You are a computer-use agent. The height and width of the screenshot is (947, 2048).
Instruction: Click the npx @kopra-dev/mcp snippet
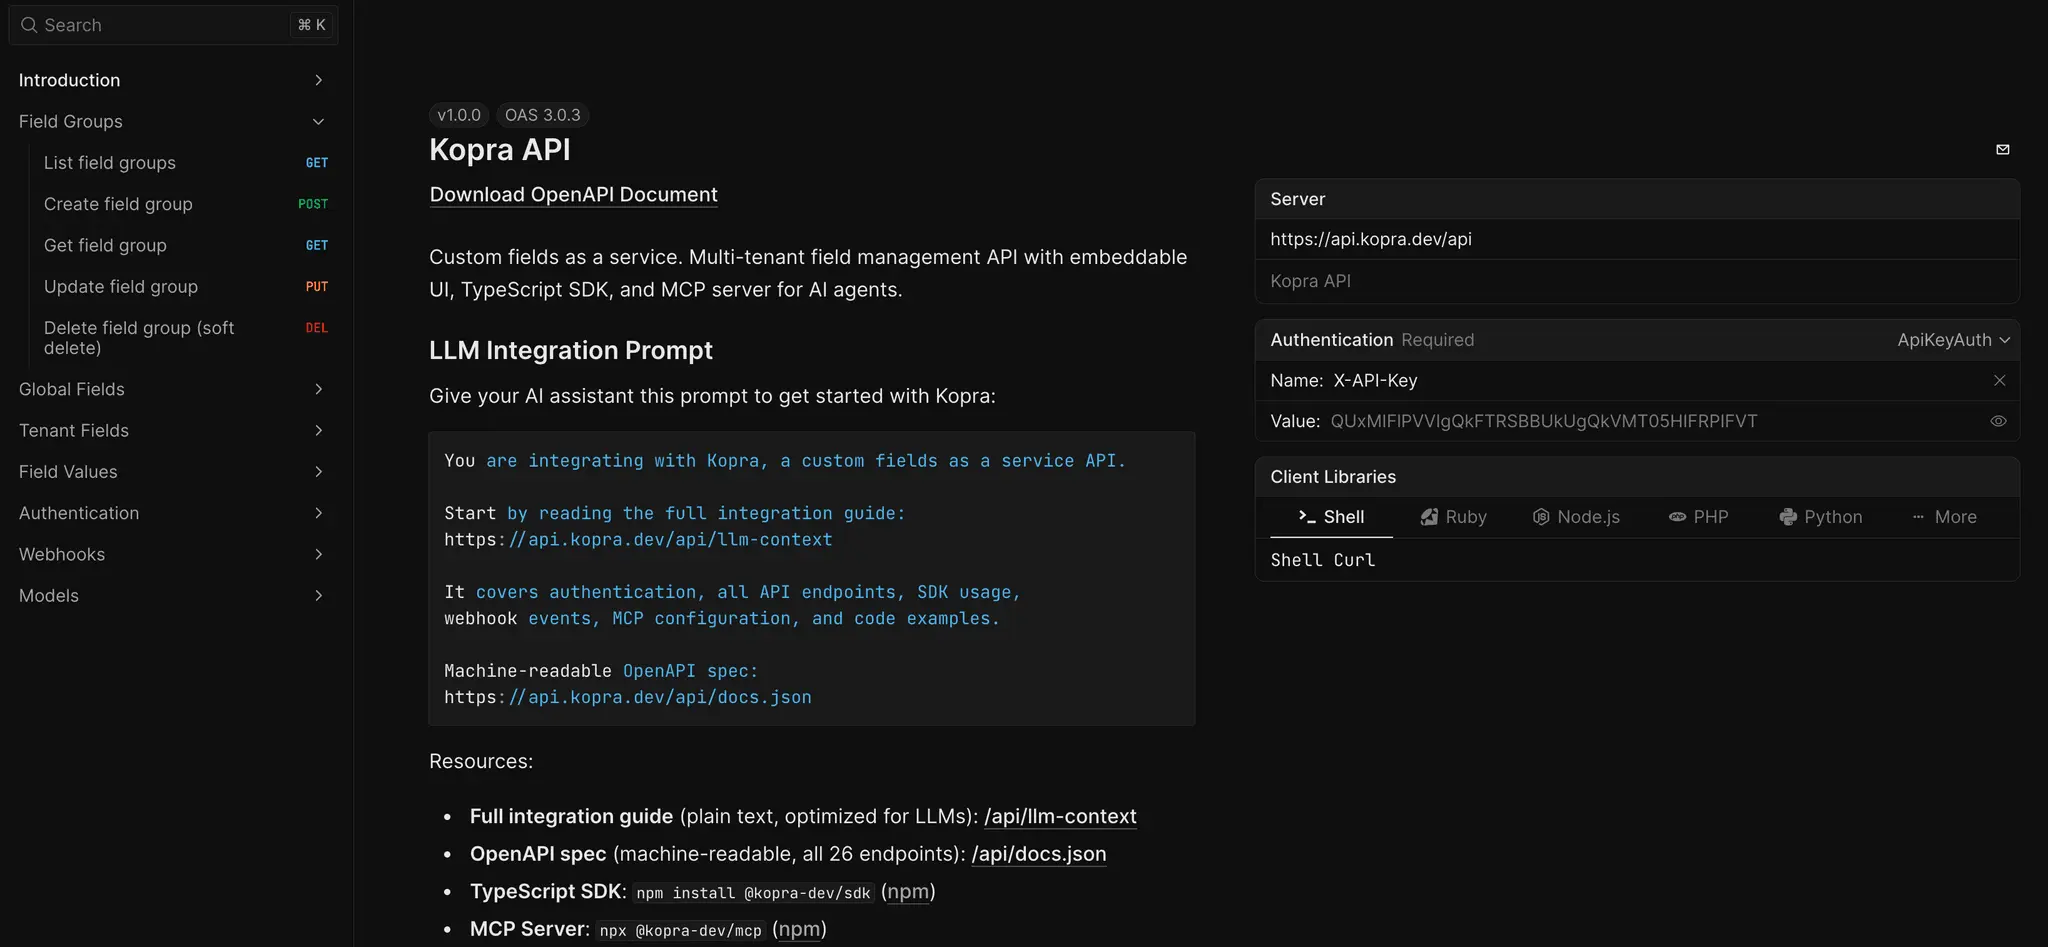click(x=680, y=931)
